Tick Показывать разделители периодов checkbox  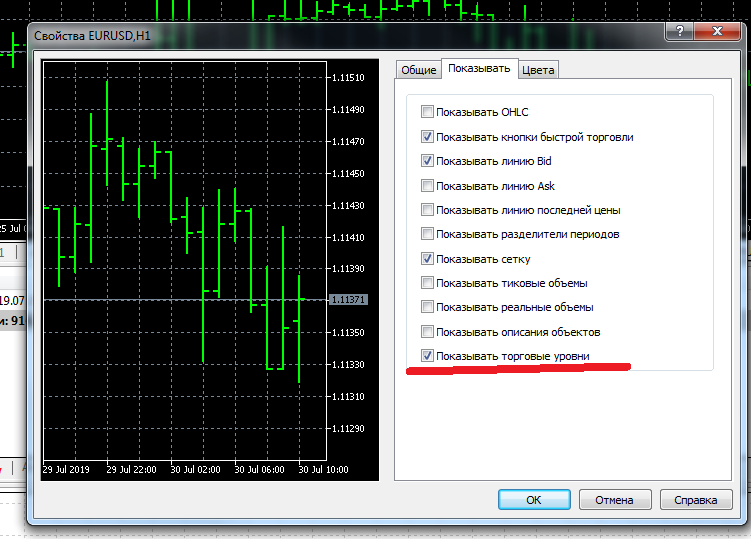[427, 234]
